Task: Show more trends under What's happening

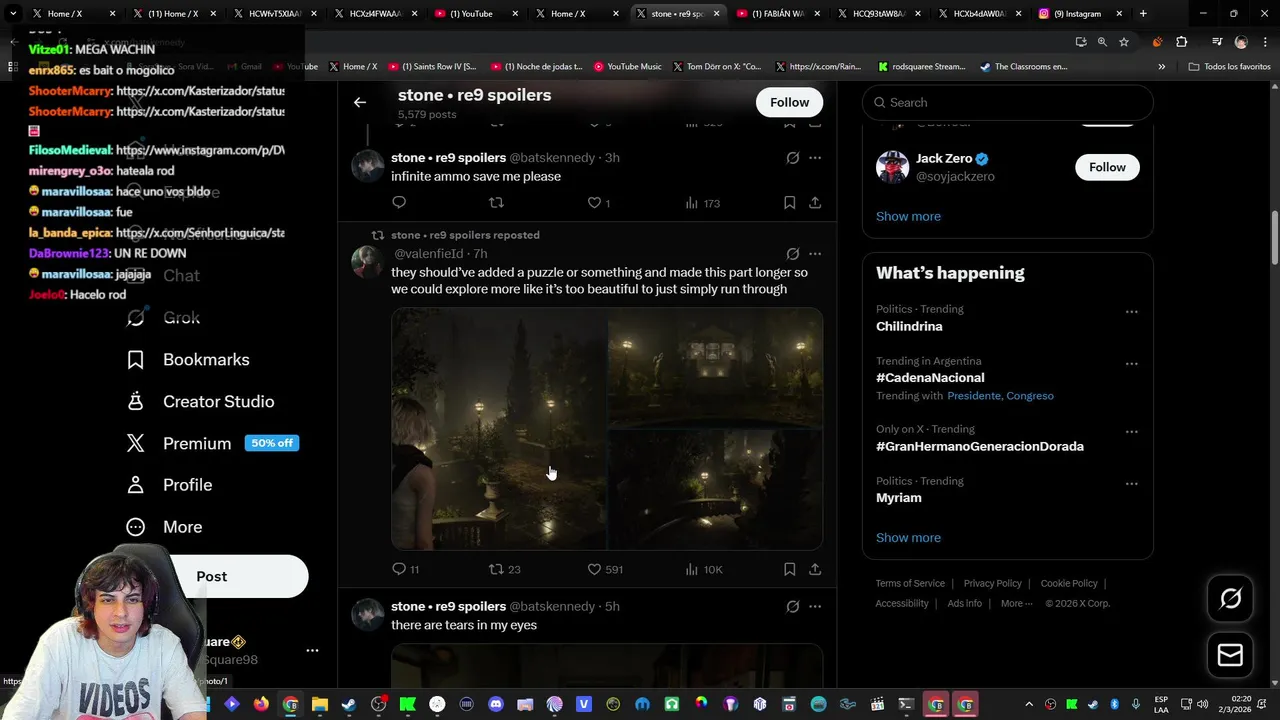Action: [x=908, y=538]
